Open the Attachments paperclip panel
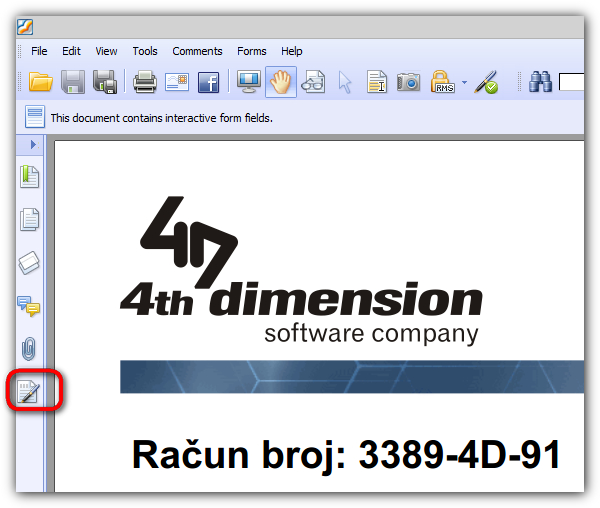This screenshot has width=600, height=508. pos(29,349)
